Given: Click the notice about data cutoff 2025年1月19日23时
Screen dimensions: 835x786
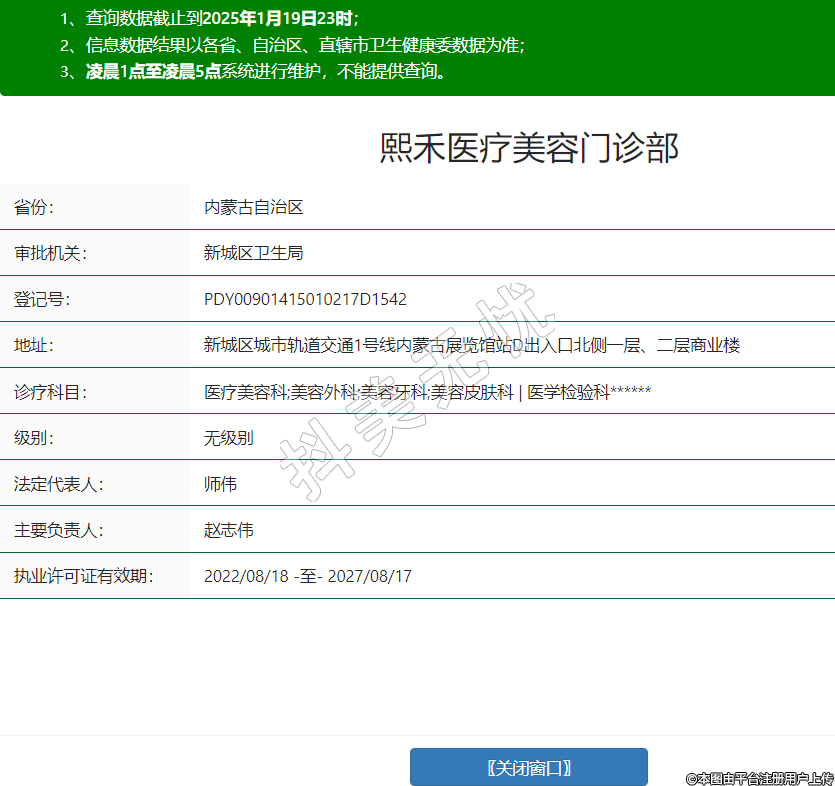Looking at the screenshot, I should pyautogui.click(x=208, y=19).
